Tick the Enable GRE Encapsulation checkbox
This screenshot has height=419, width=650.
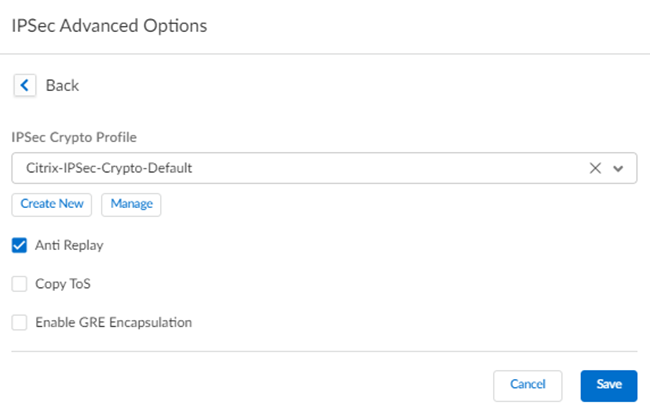pos(19,323)
